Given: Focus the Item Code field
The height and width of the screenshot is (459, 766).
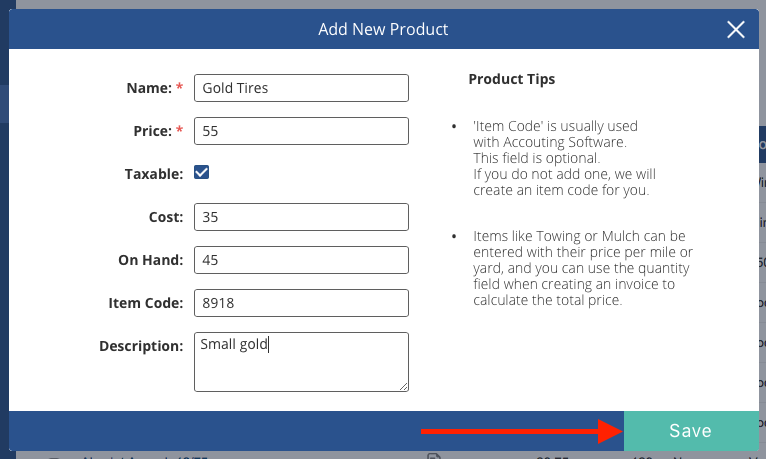Looking at the screenshot, I should point(301,303).
